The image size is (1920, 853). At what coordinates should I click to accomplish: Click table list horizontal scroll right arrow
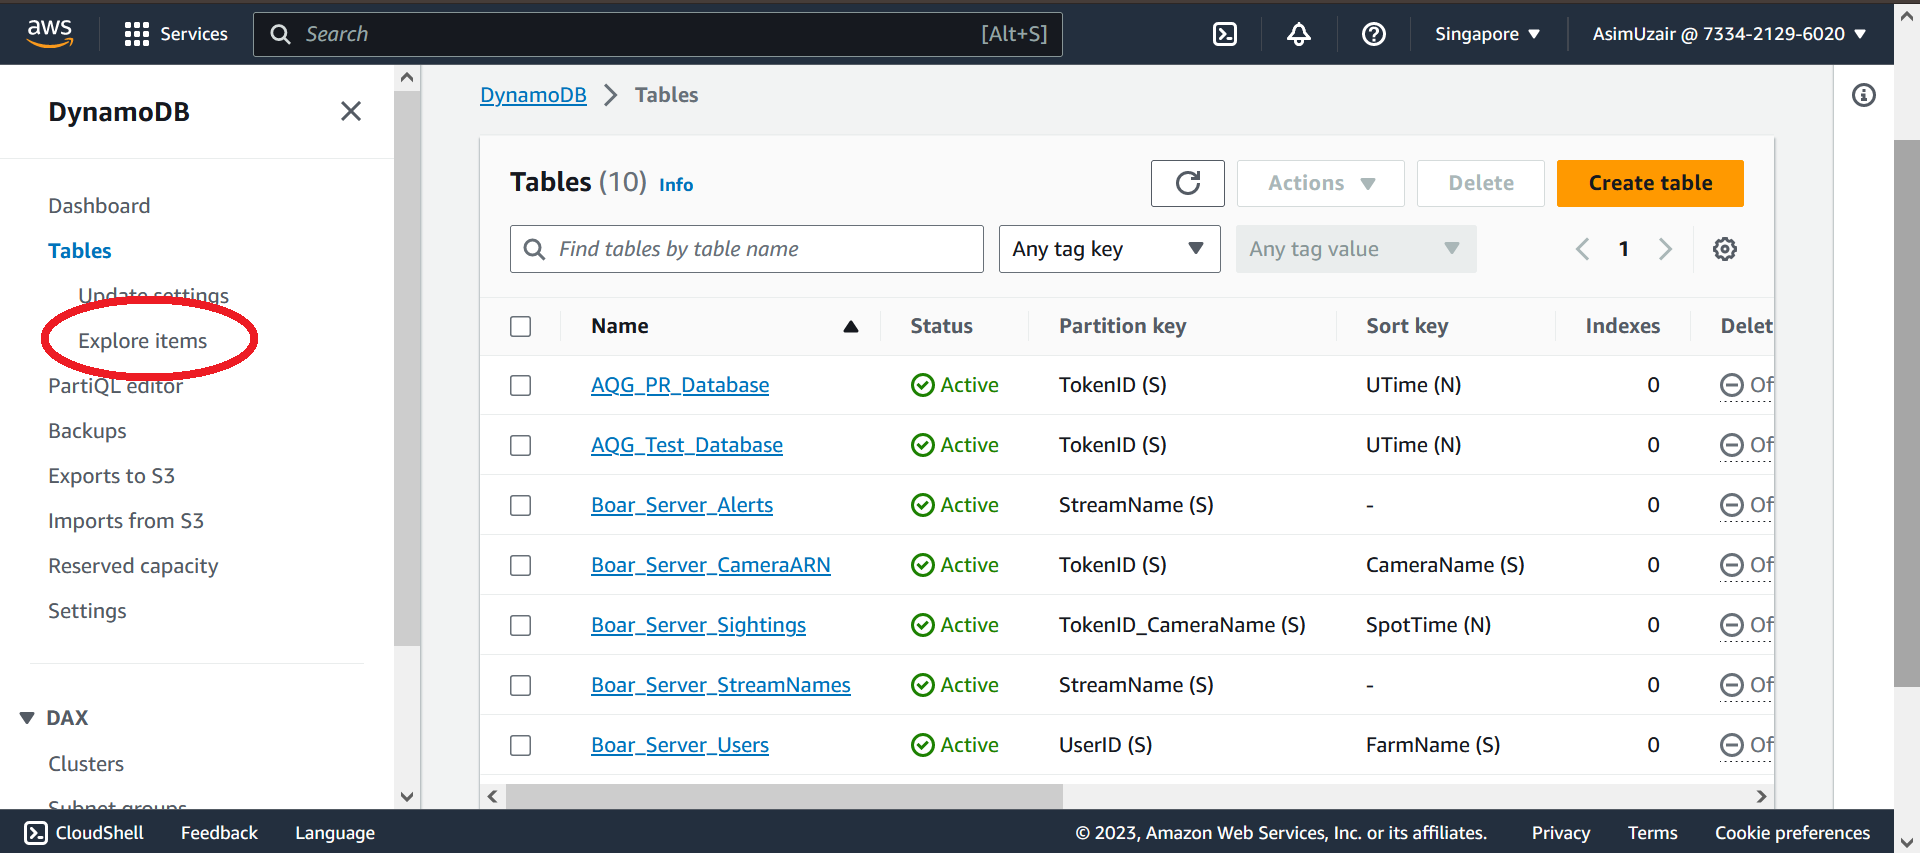pos(1762,796)
